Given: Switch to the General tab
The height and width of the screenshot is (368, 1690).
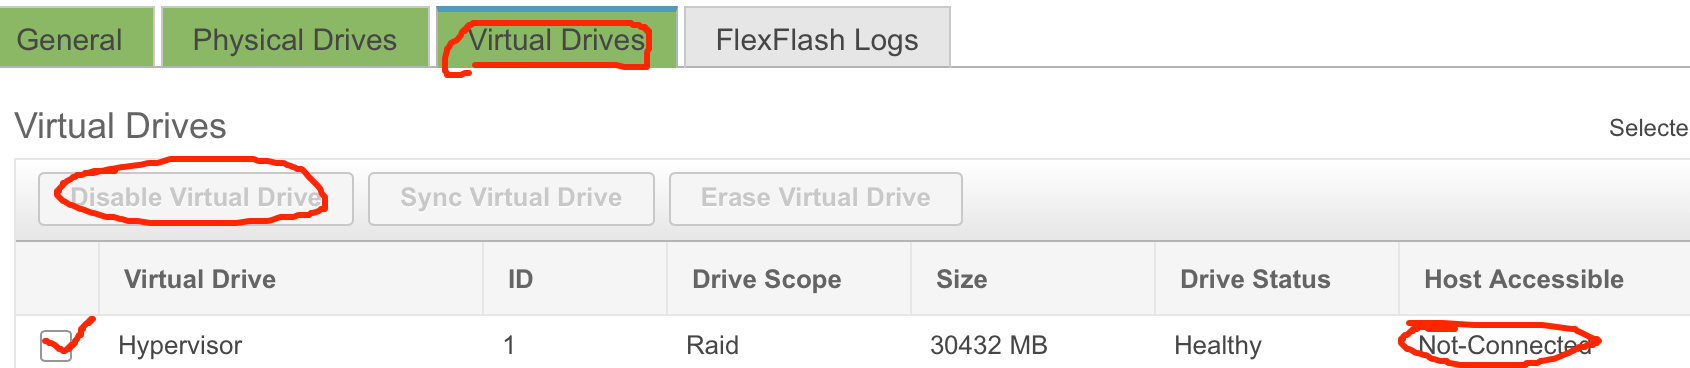Looking at the screenshot, I should tap(76, 38).
